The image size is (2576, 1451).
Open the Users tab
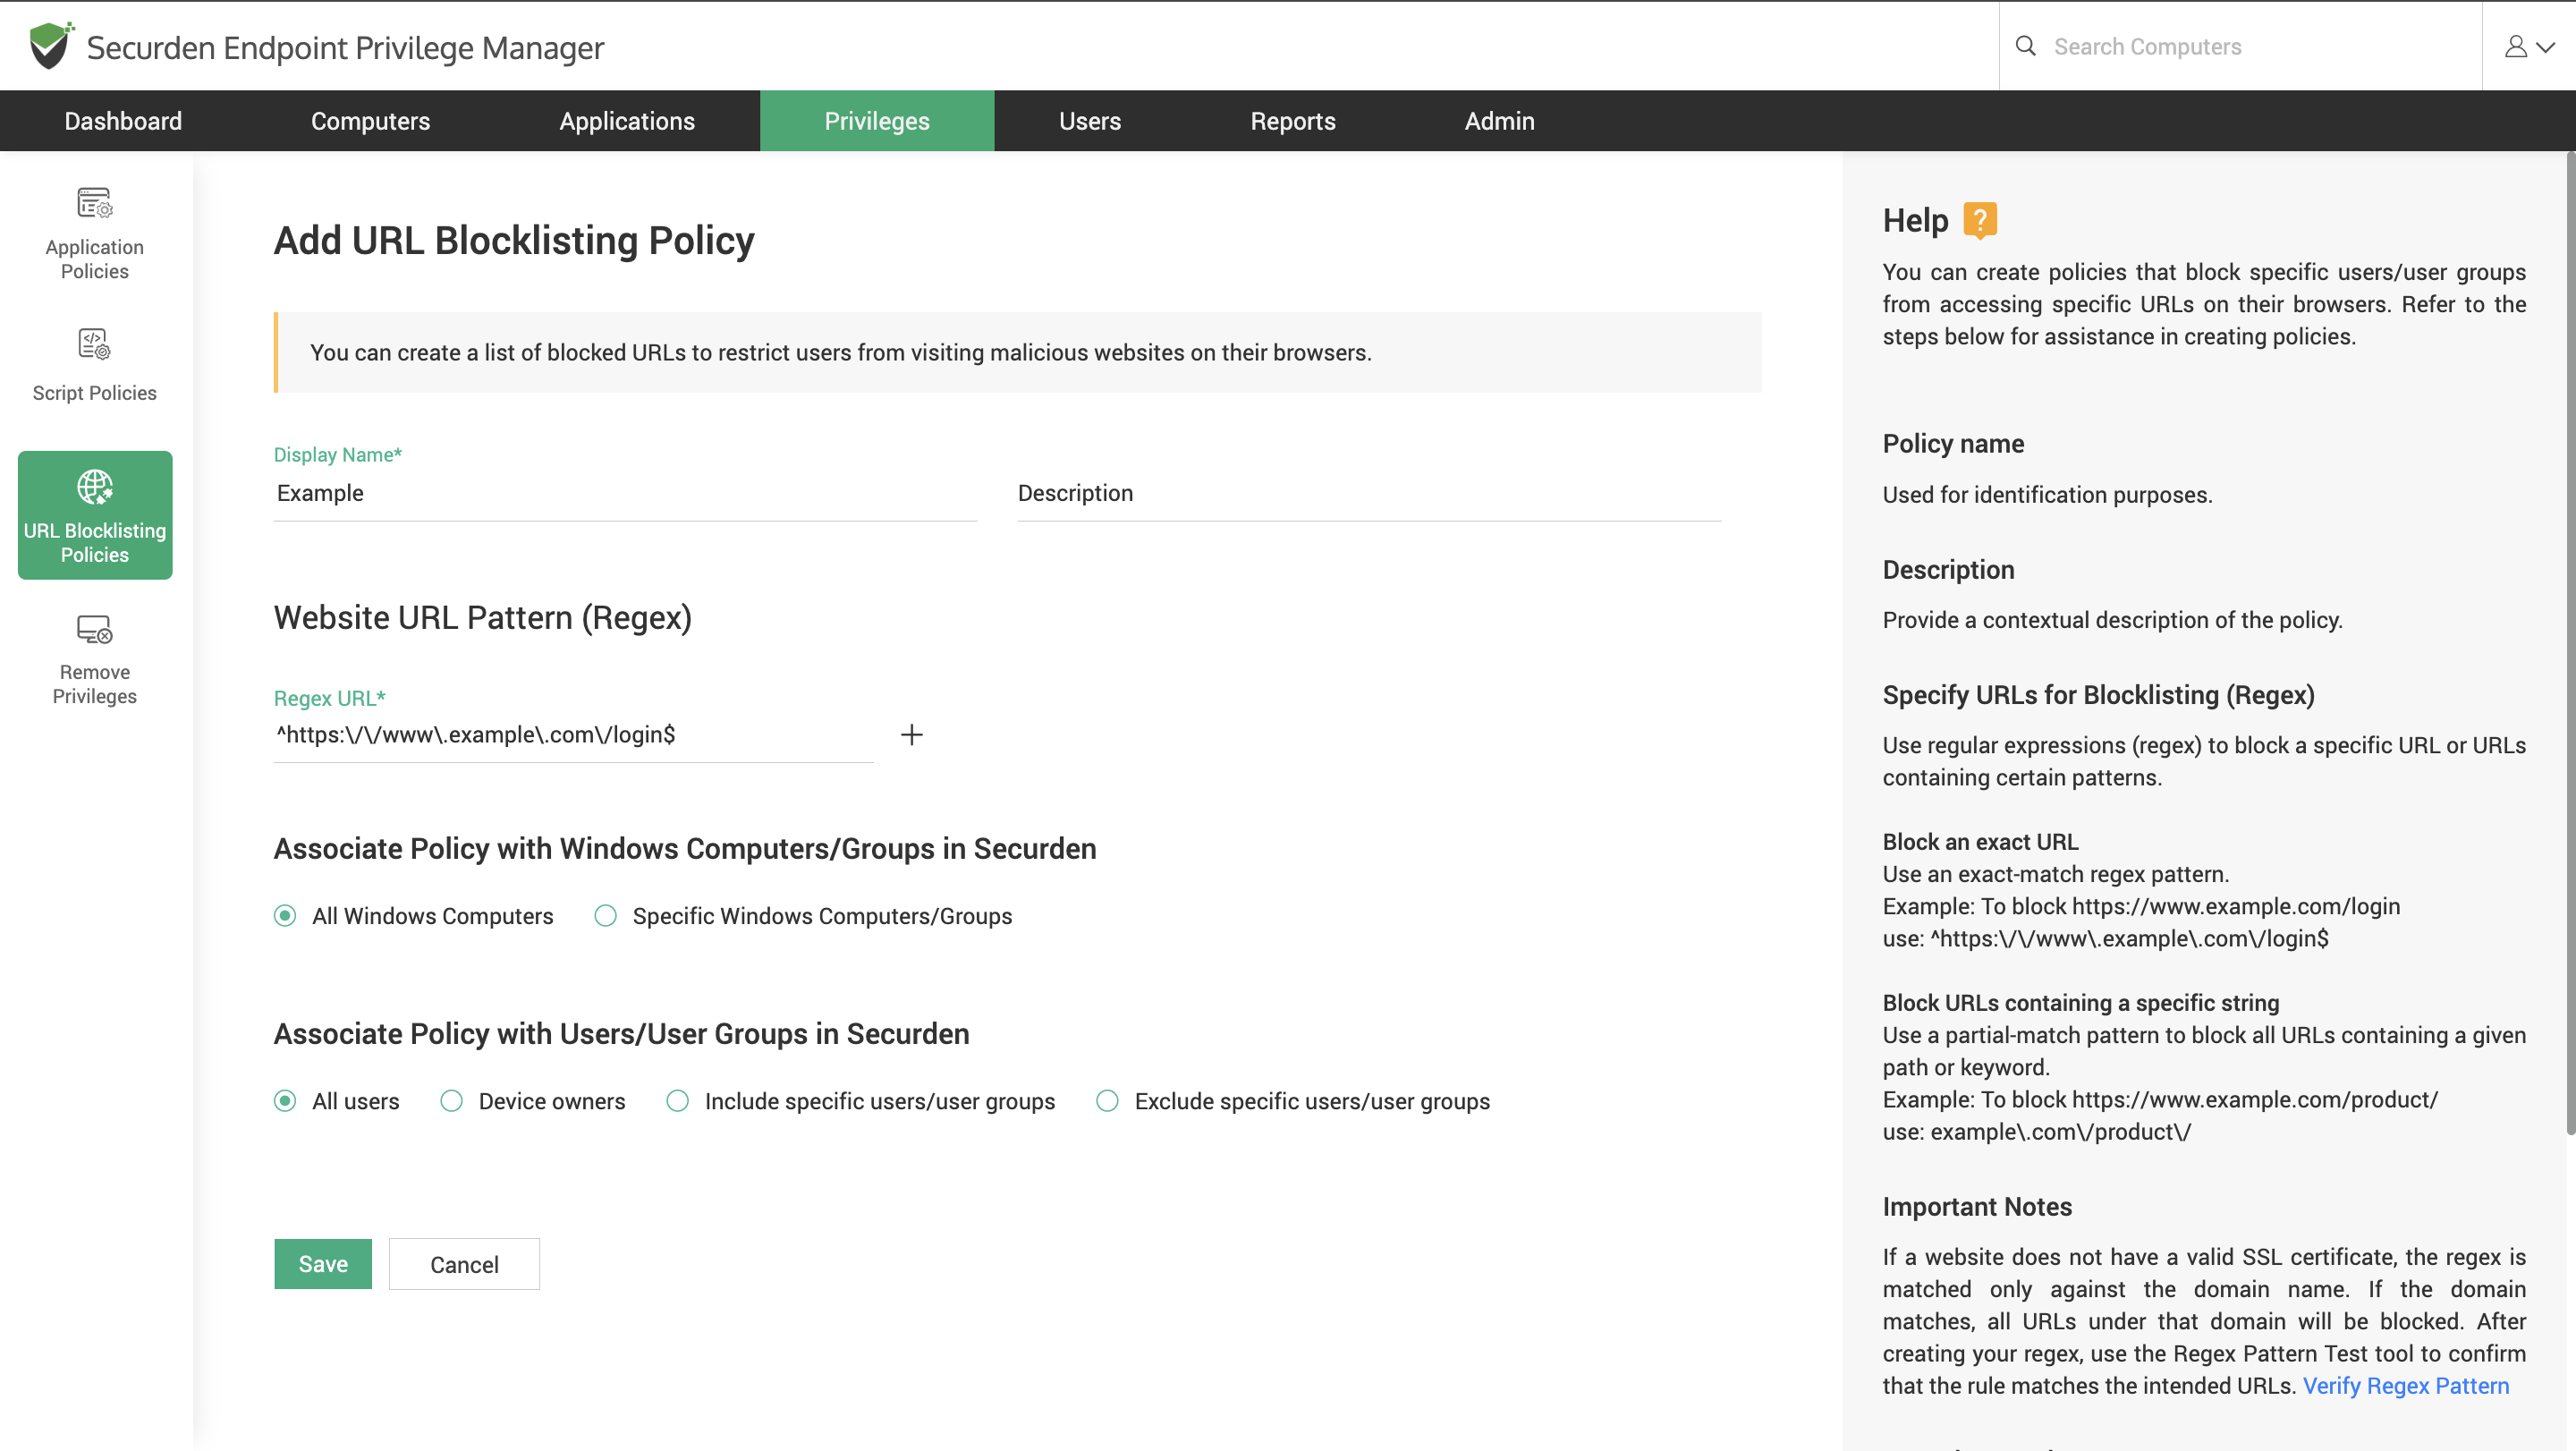coord(1089,121)
